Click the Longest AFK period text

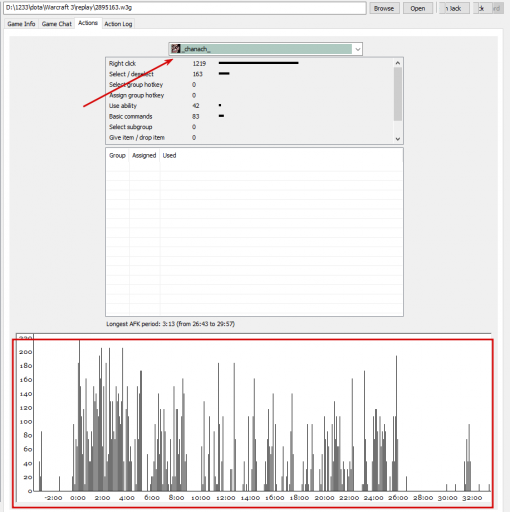point(170,324)
